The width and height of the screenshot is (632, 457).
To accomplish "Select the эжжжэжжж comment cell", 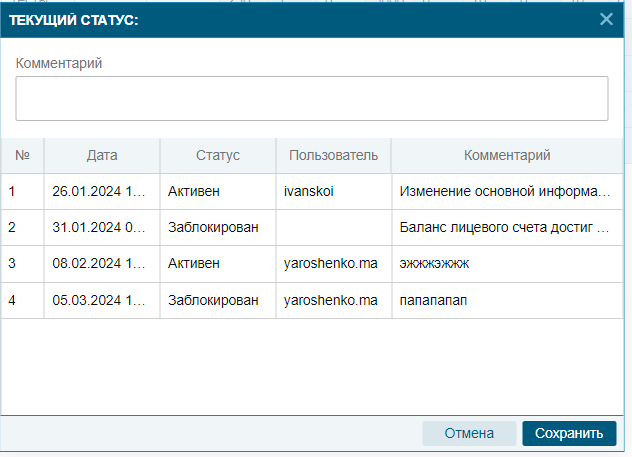I will click(507, 264).
